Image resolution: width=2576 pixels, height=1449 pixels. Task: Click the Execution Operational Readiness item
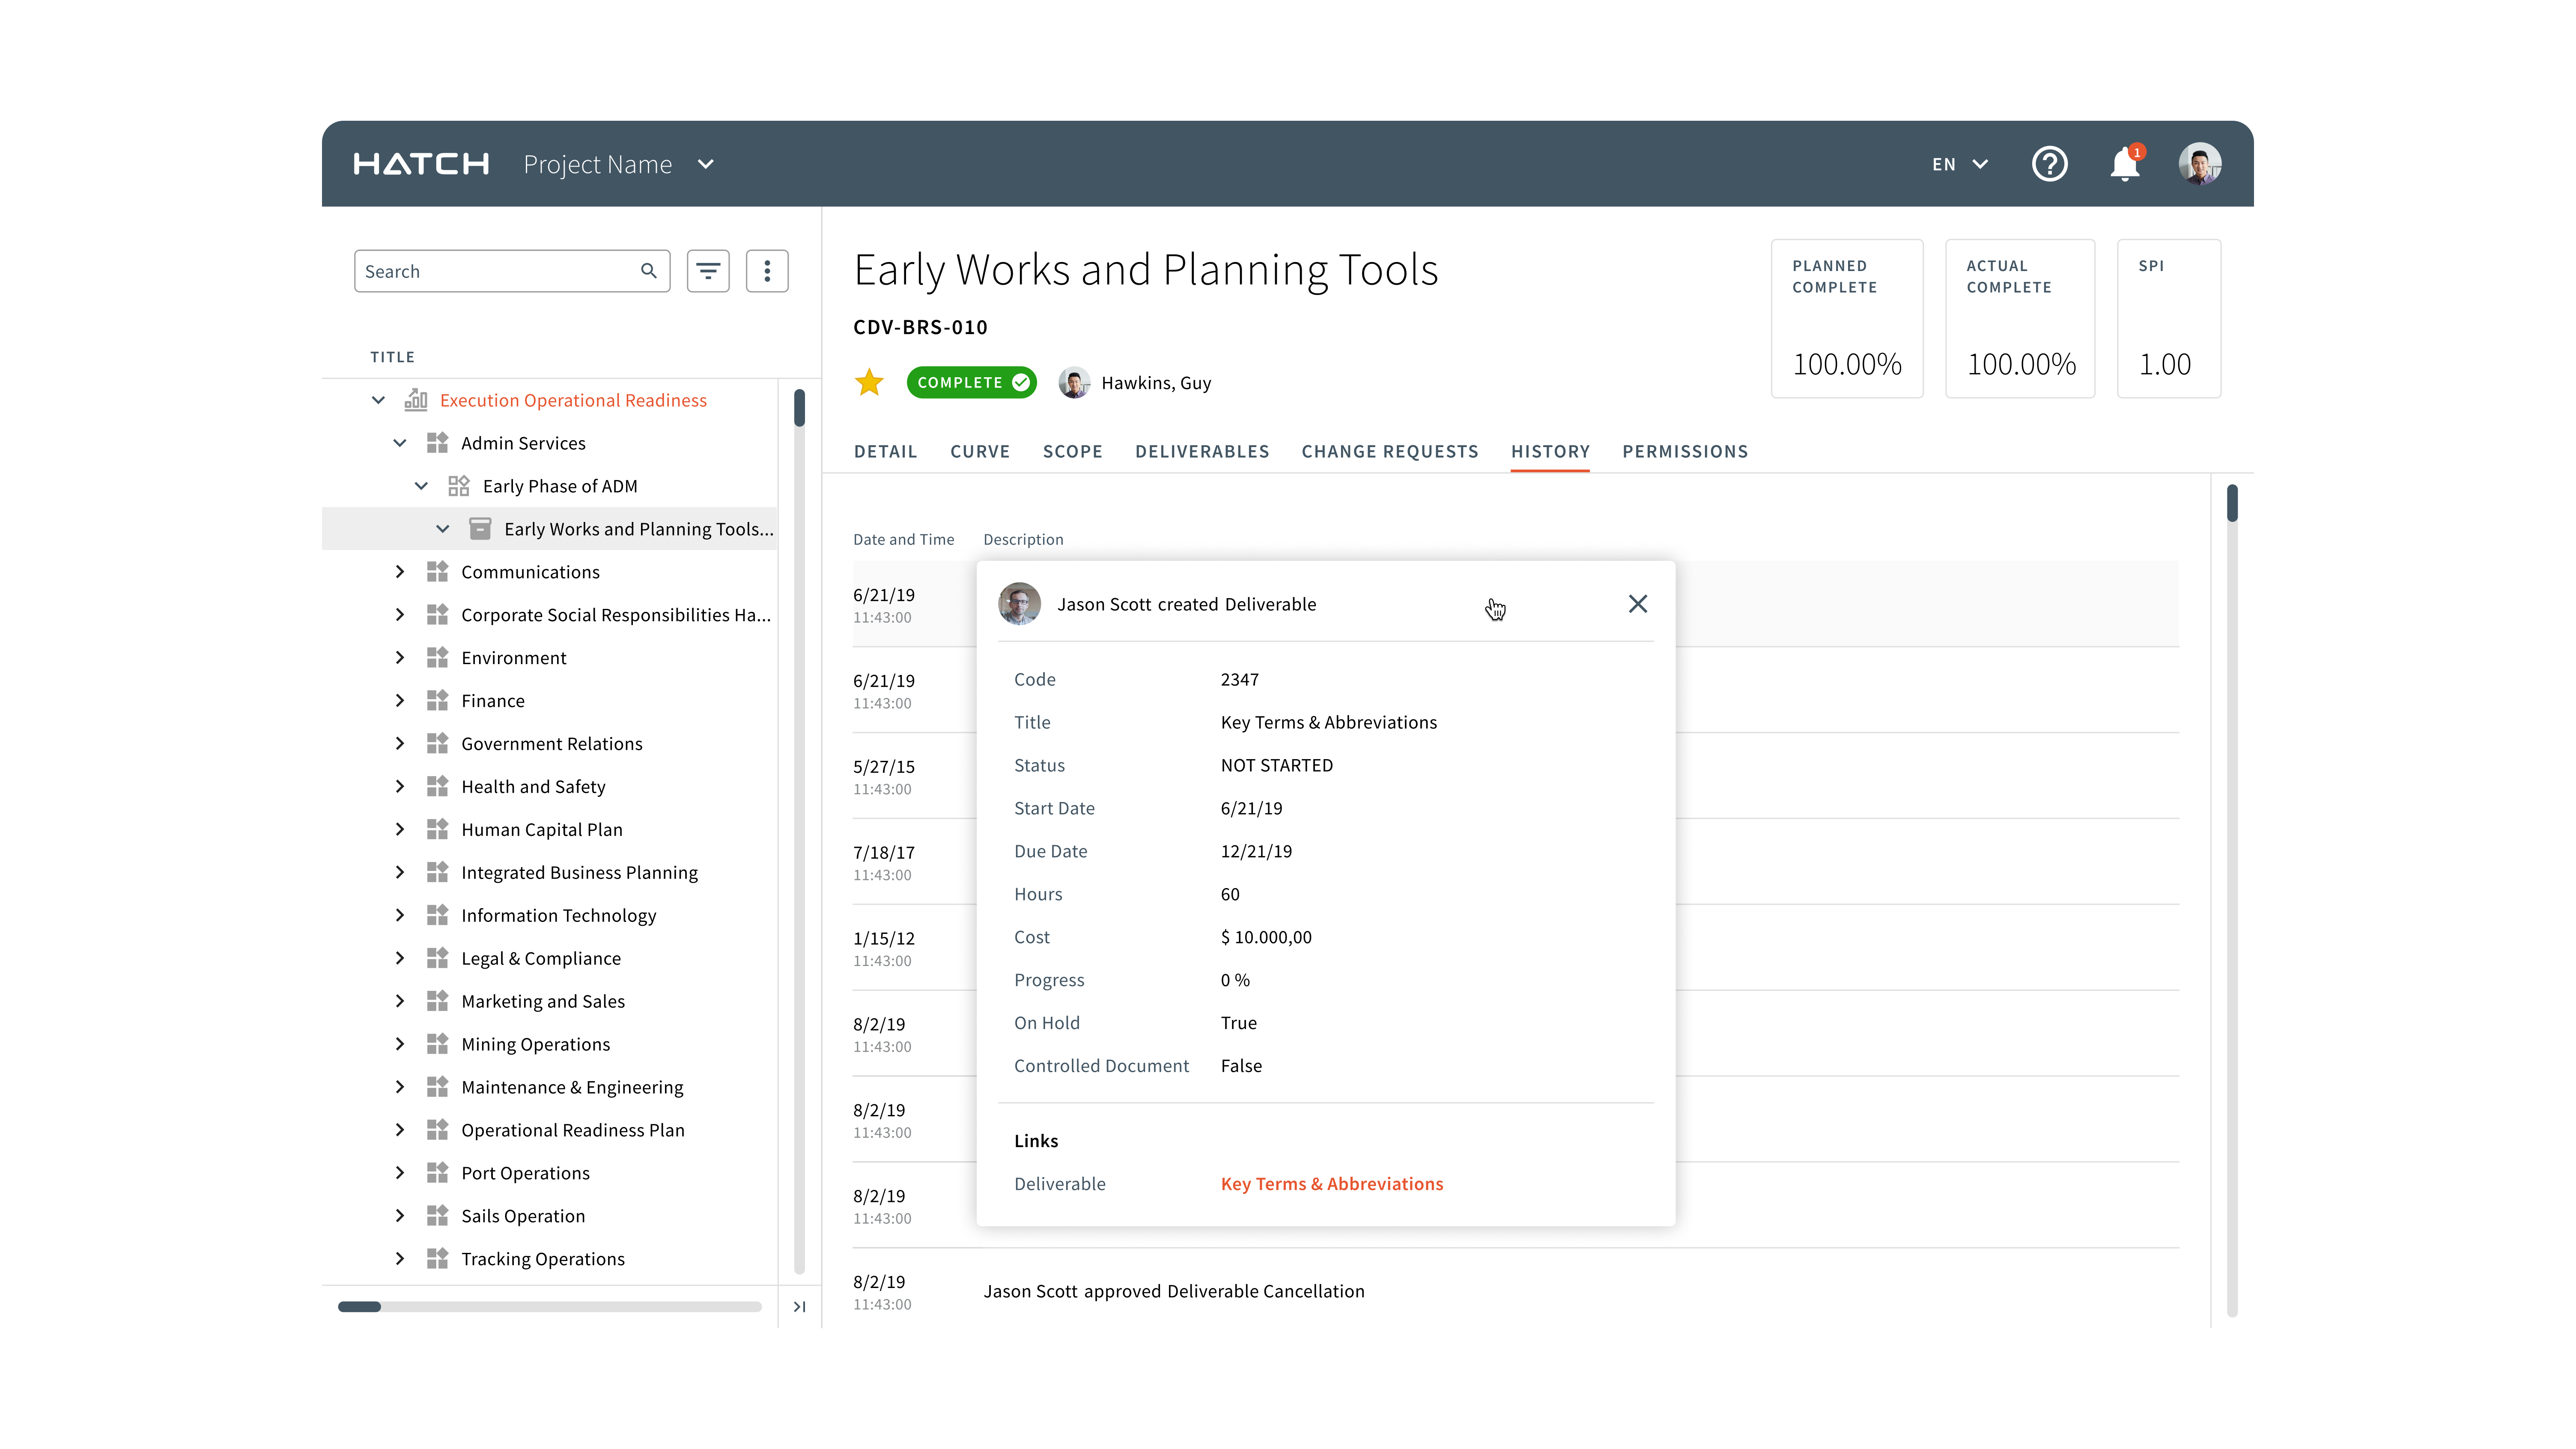point(573,400)
